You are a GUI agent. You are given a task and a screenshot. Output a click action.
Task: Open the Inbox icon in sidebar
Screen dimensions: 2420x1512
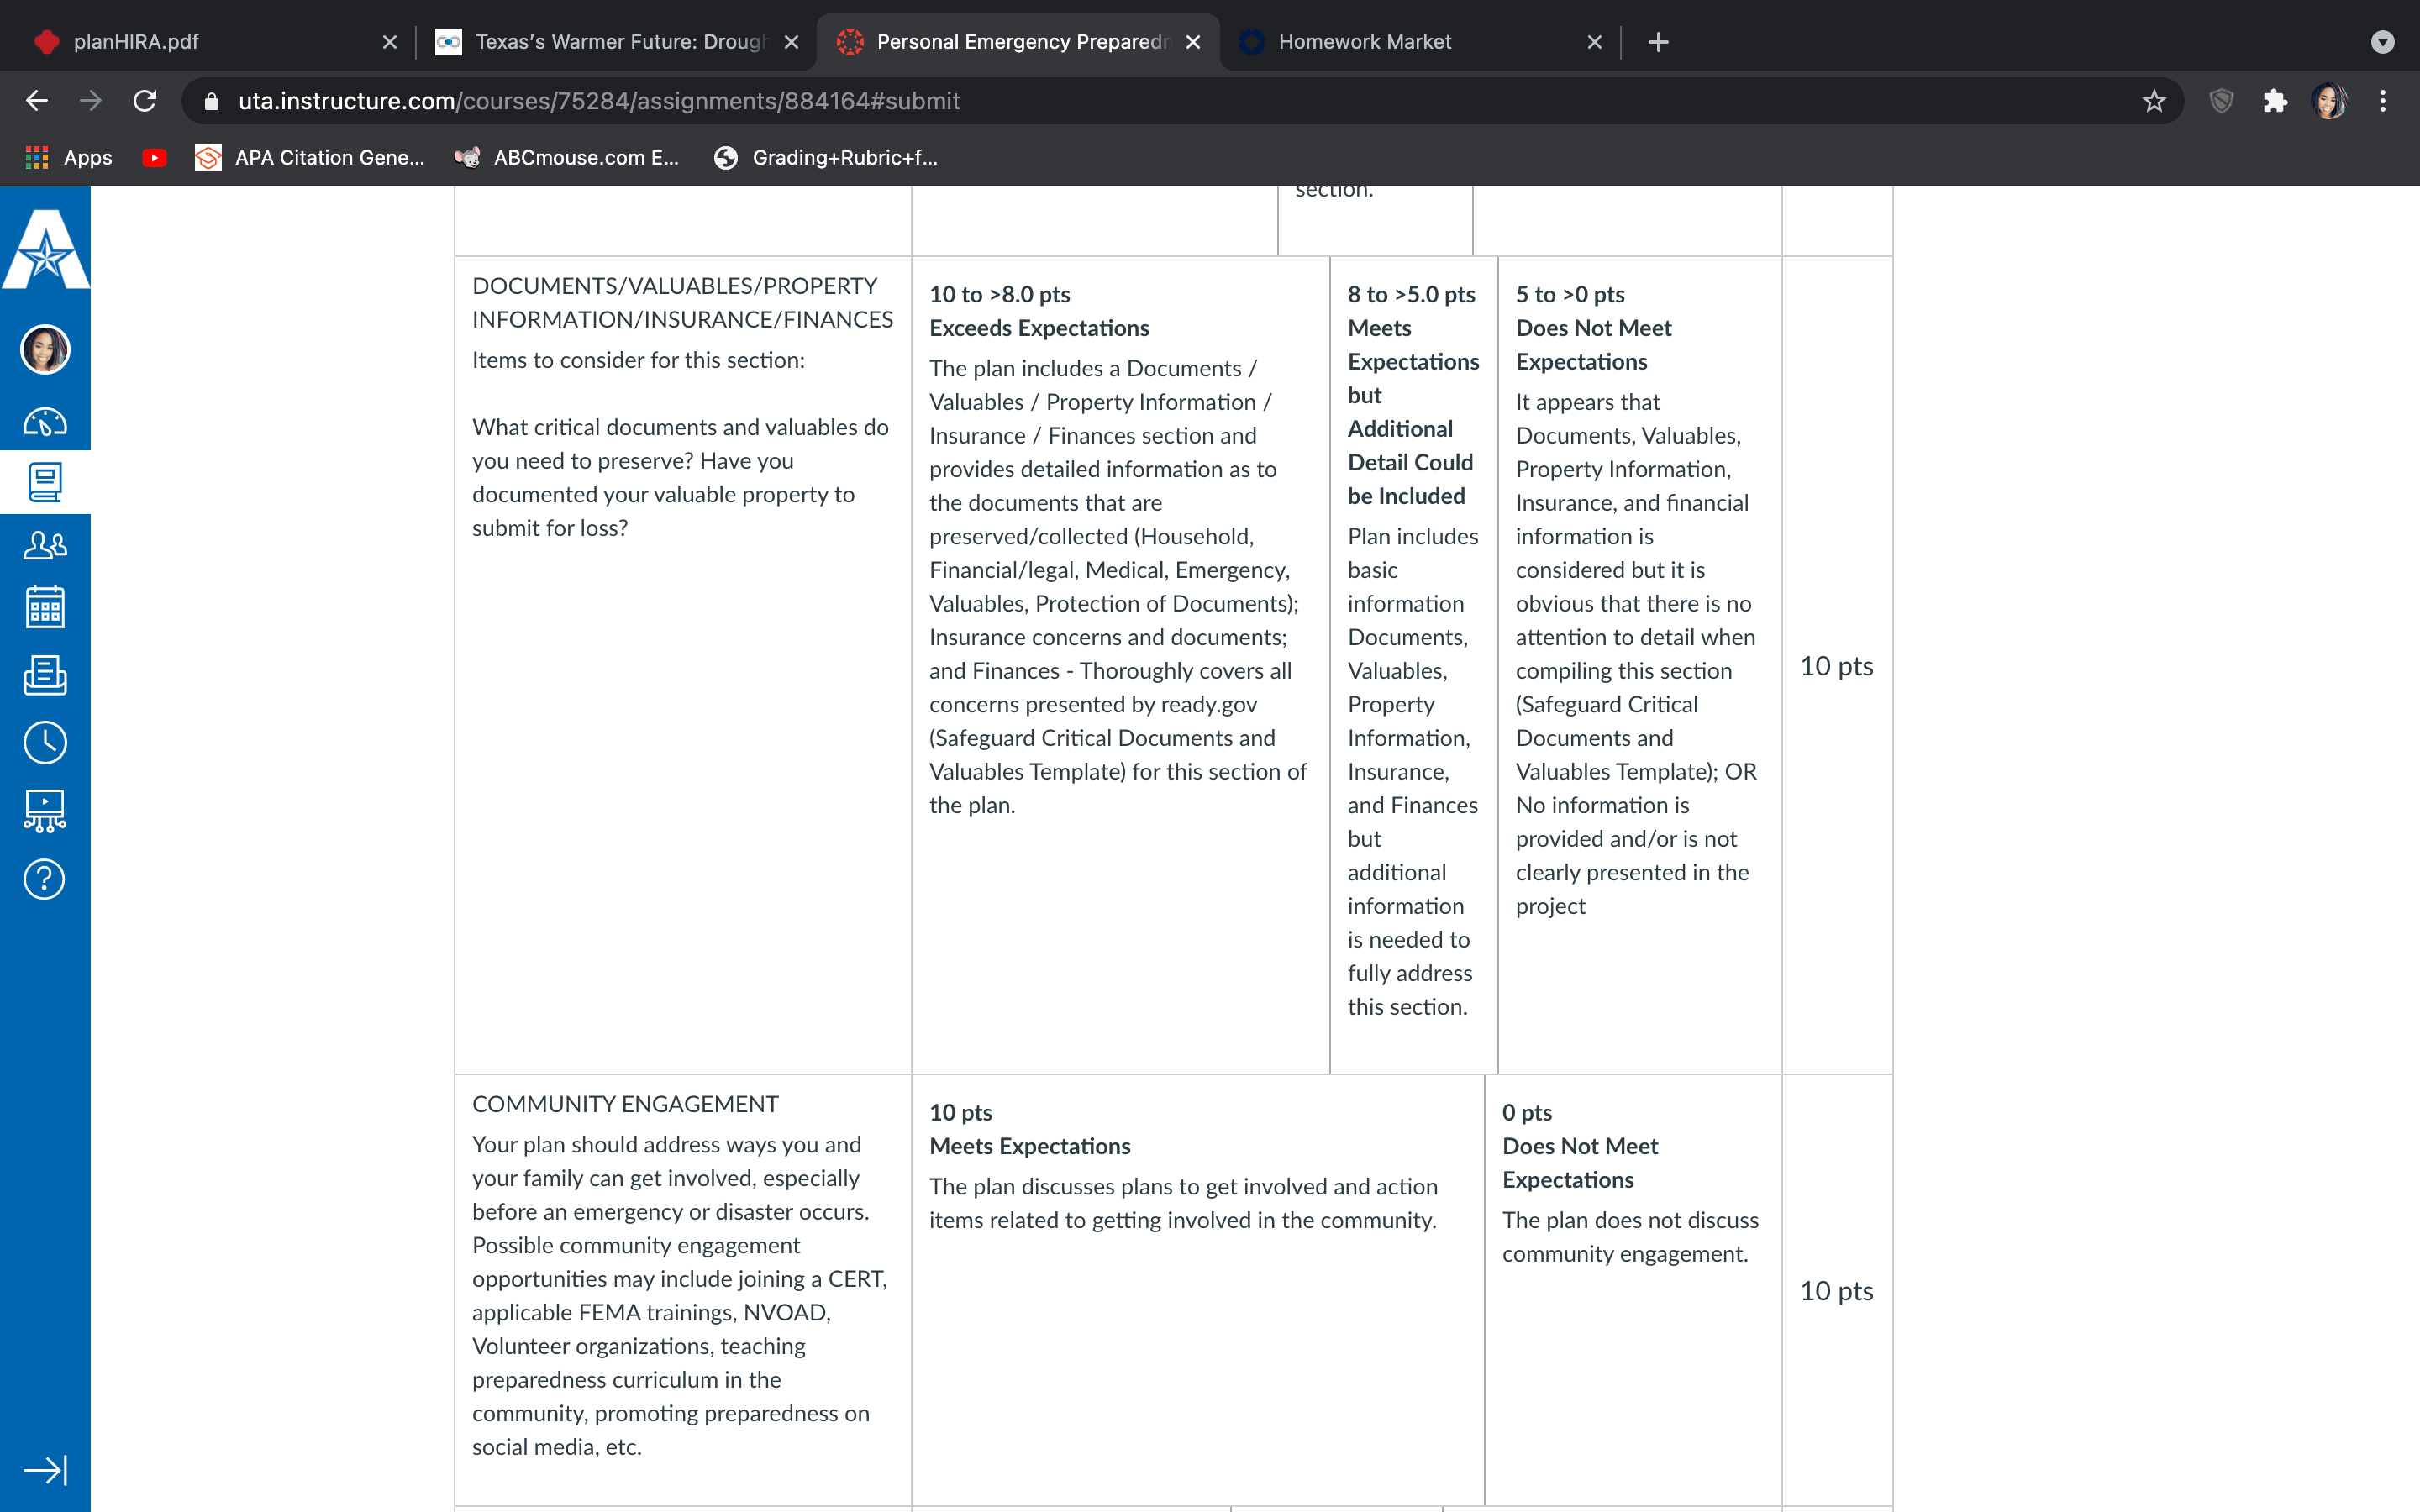pos(45,675)
